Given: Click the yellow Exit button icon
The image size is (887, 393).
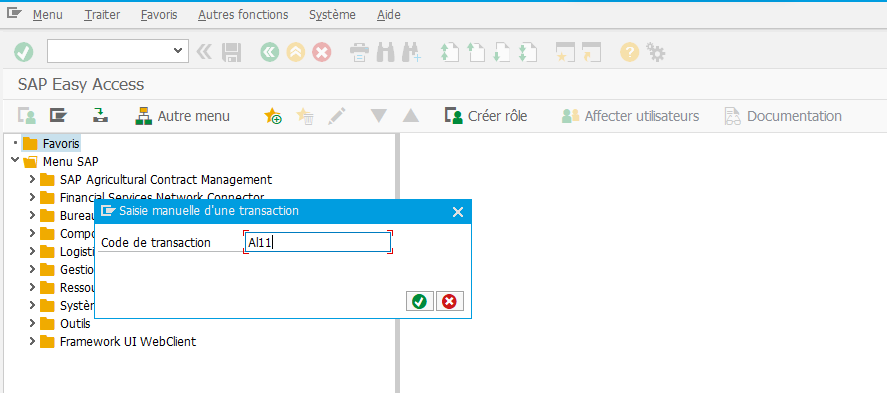Looking at the screenshot, I should coord(295,53).
